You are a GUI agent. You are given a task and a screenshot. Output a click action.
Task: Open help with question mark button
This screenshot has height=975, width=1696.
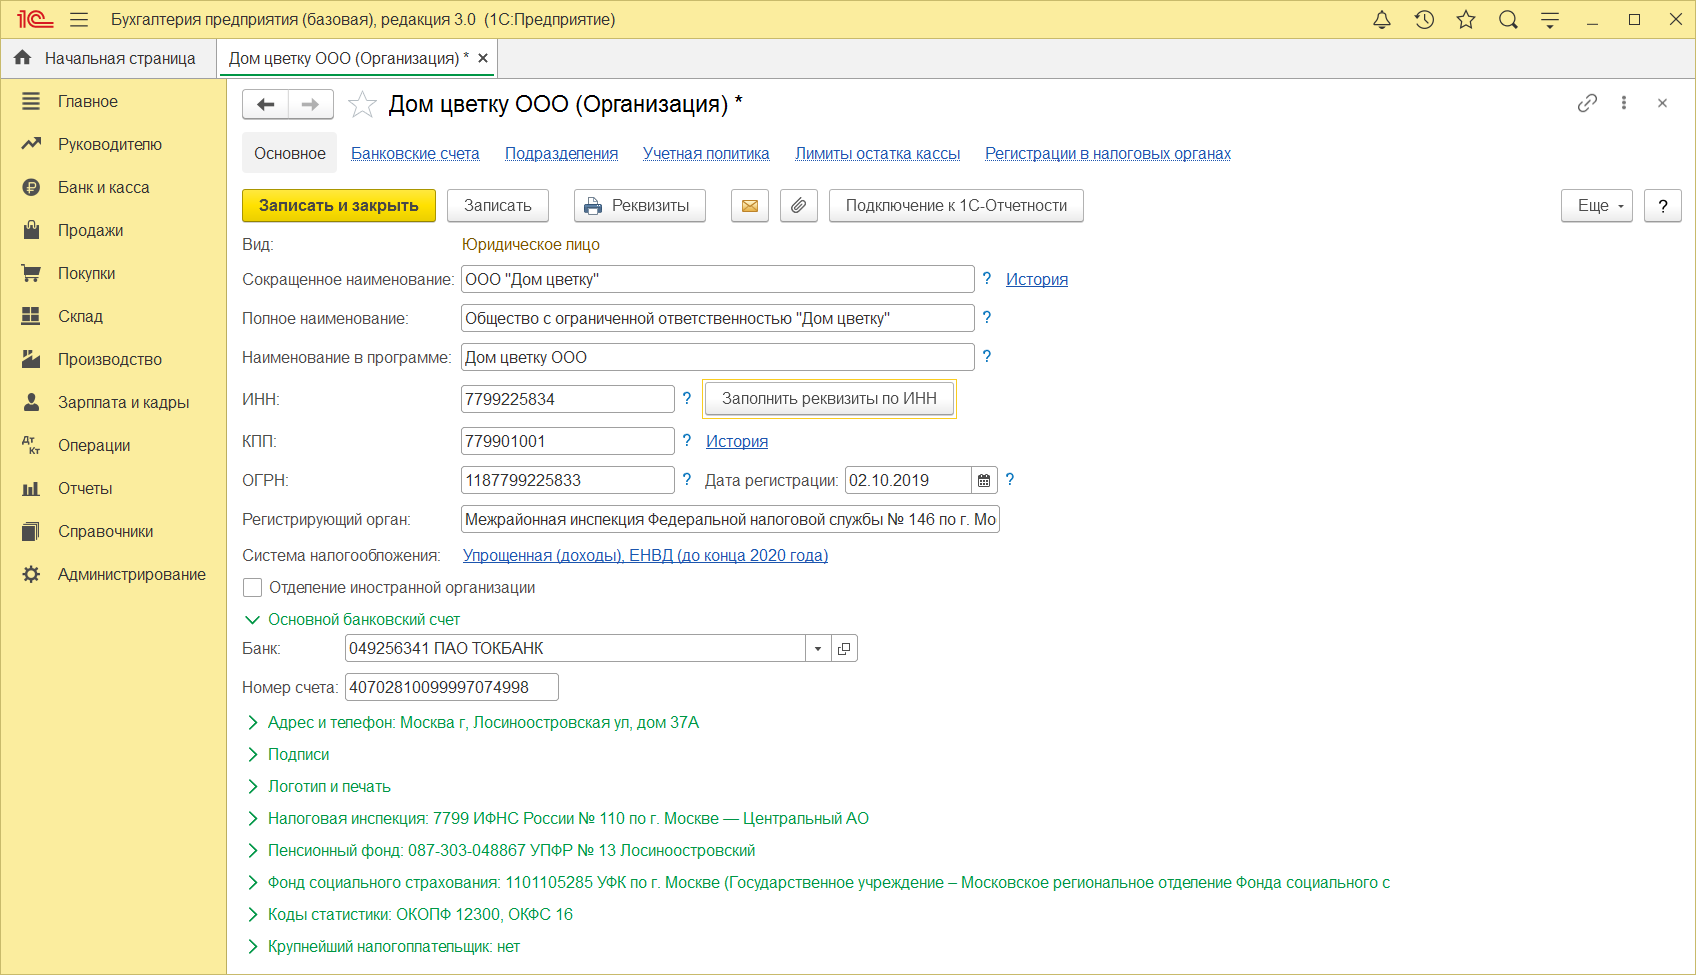tap(1663, 206)
